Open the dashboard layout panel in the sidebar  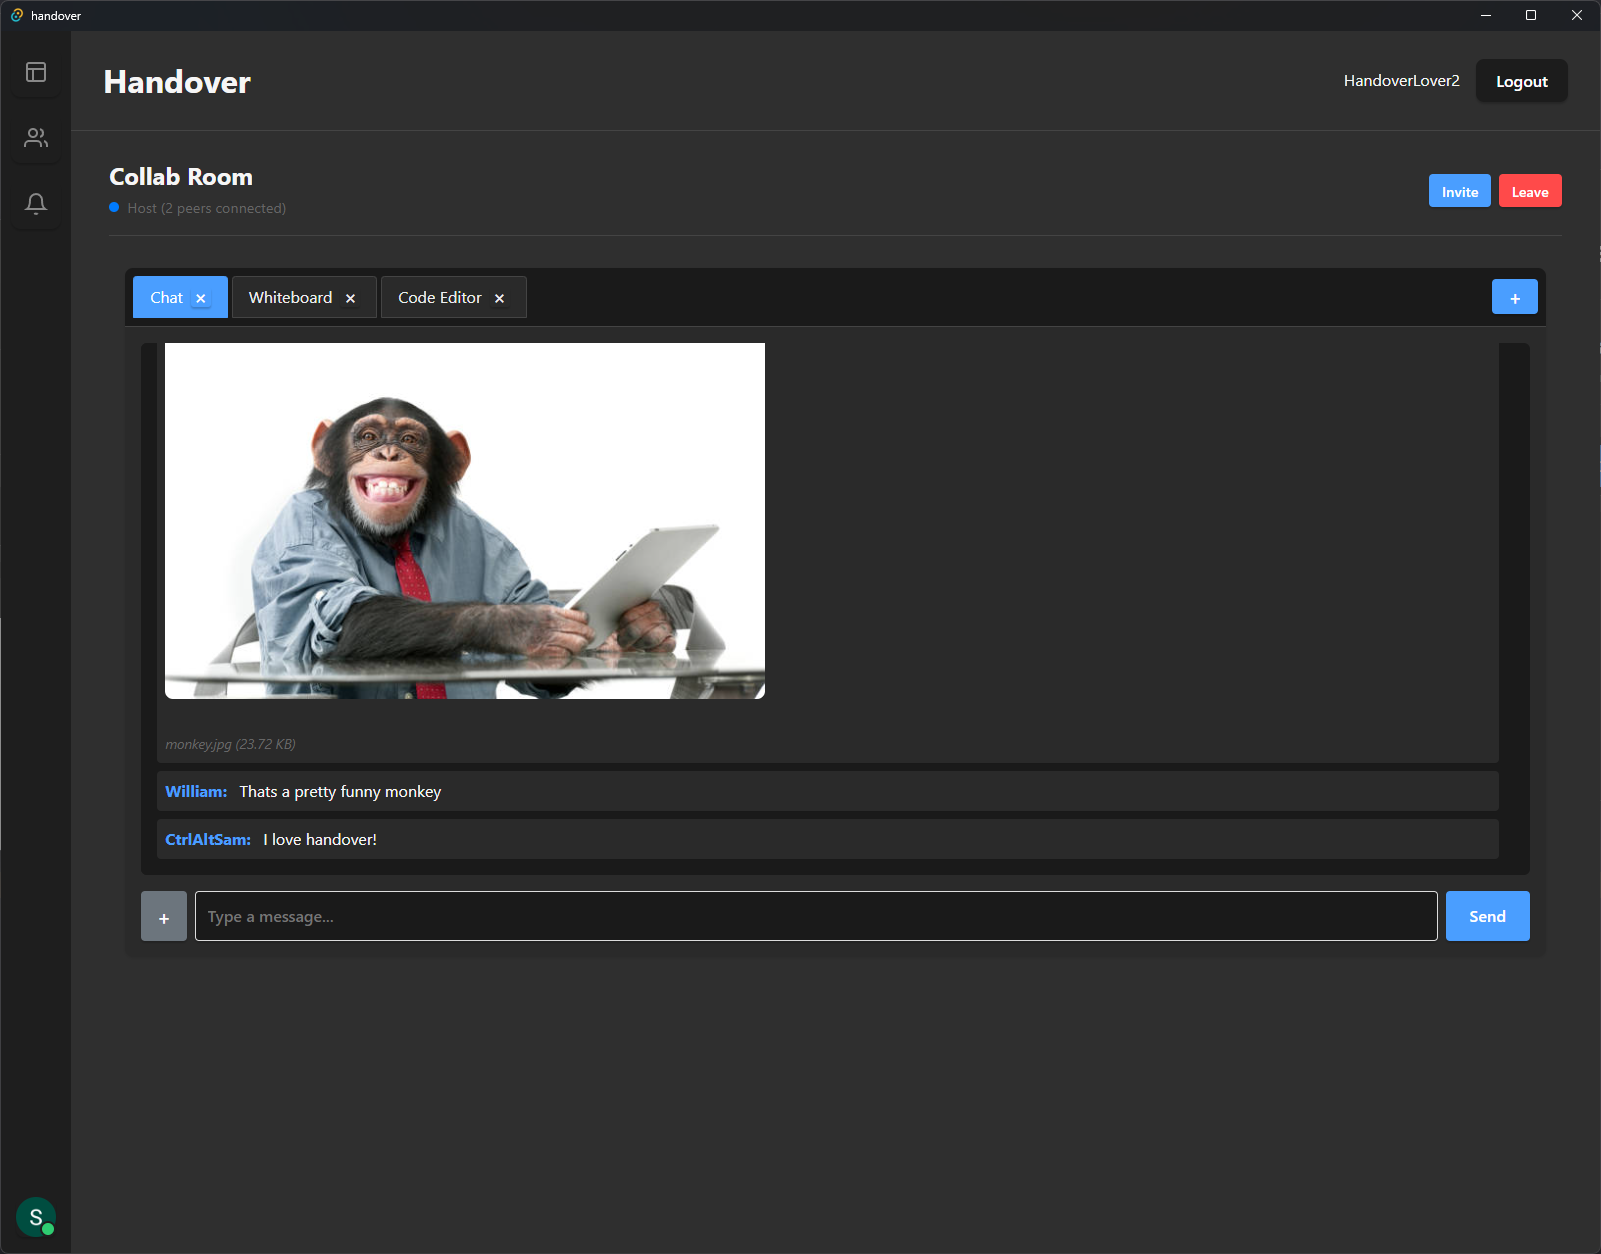tap(36, 71)
